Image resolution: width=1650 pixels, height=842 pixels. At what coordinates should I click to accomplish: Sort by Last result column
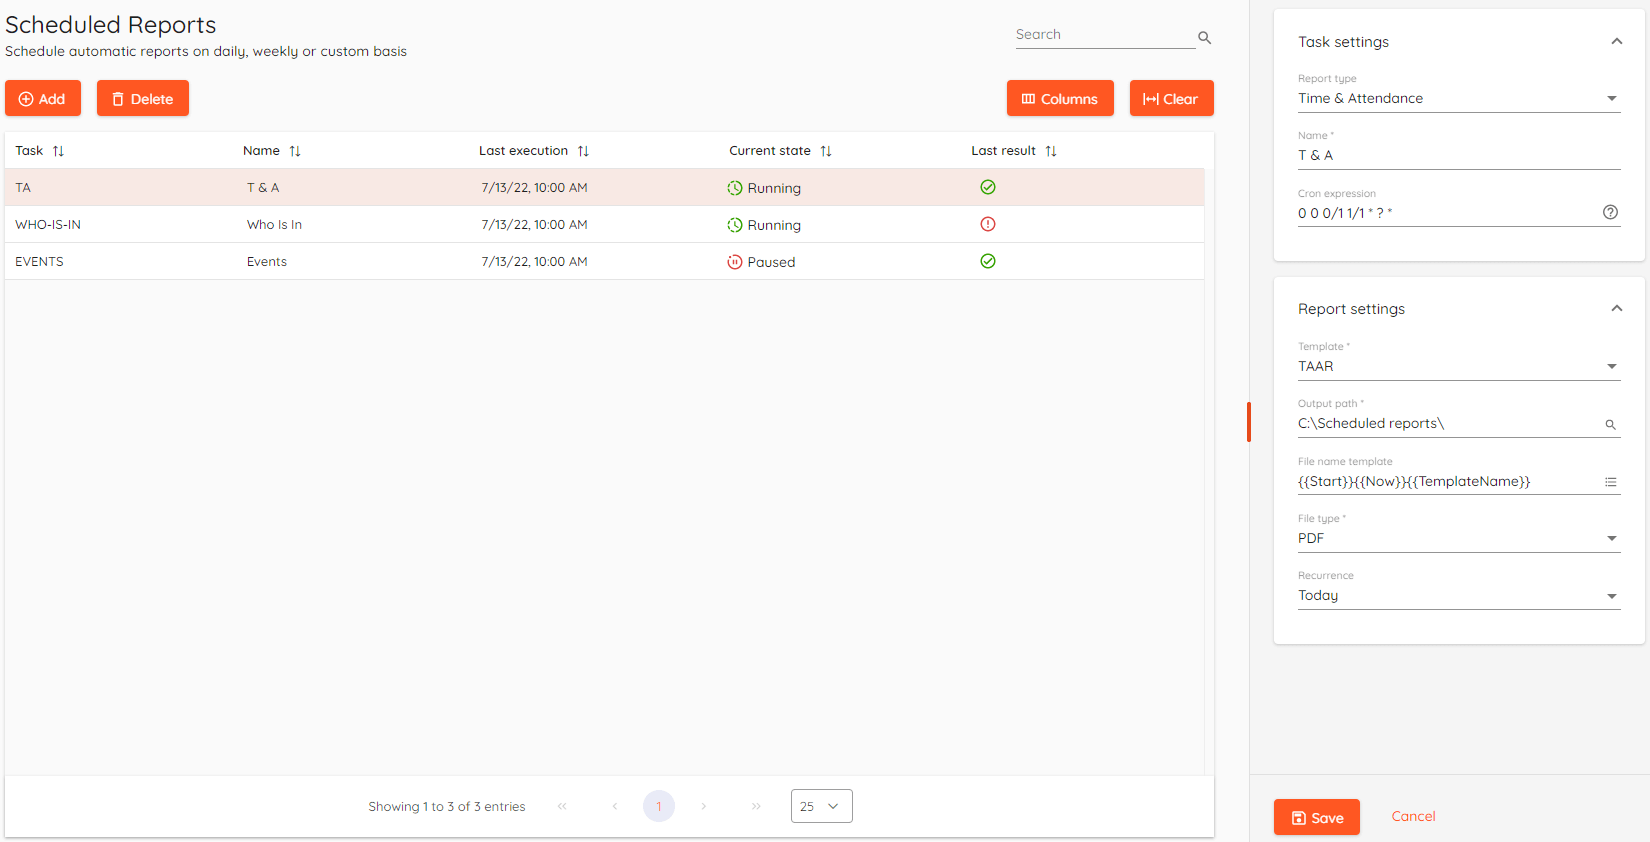(x=1051, y=151)
